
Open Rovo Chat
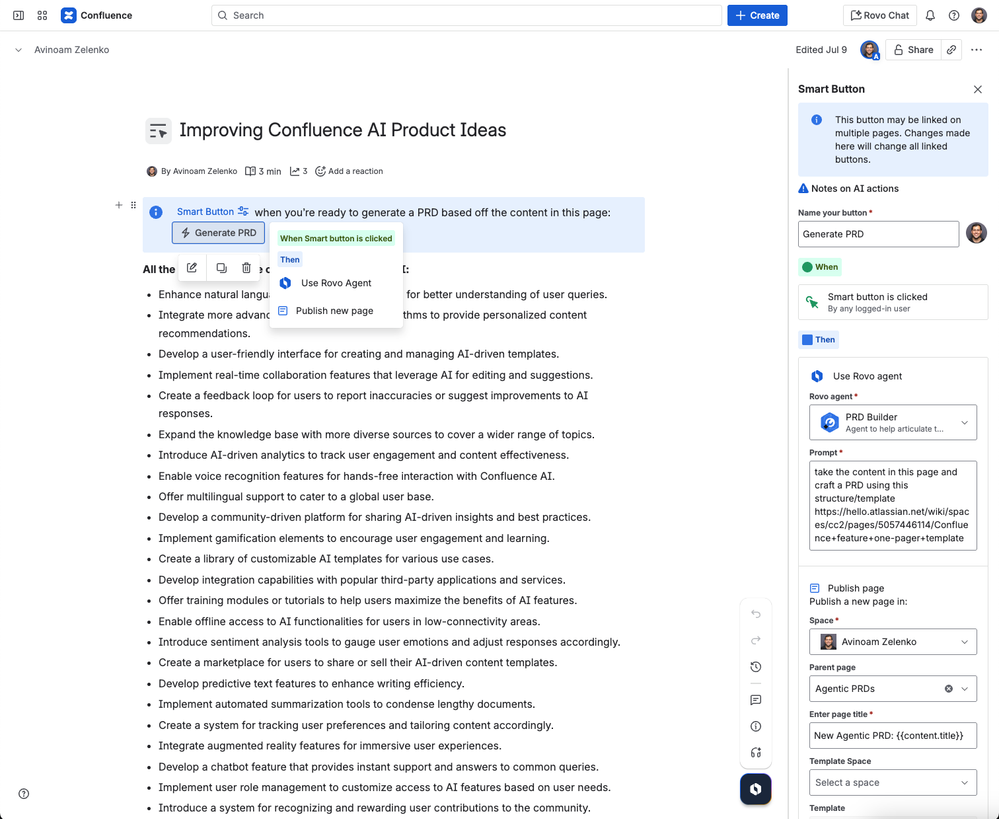pos(879,15)
